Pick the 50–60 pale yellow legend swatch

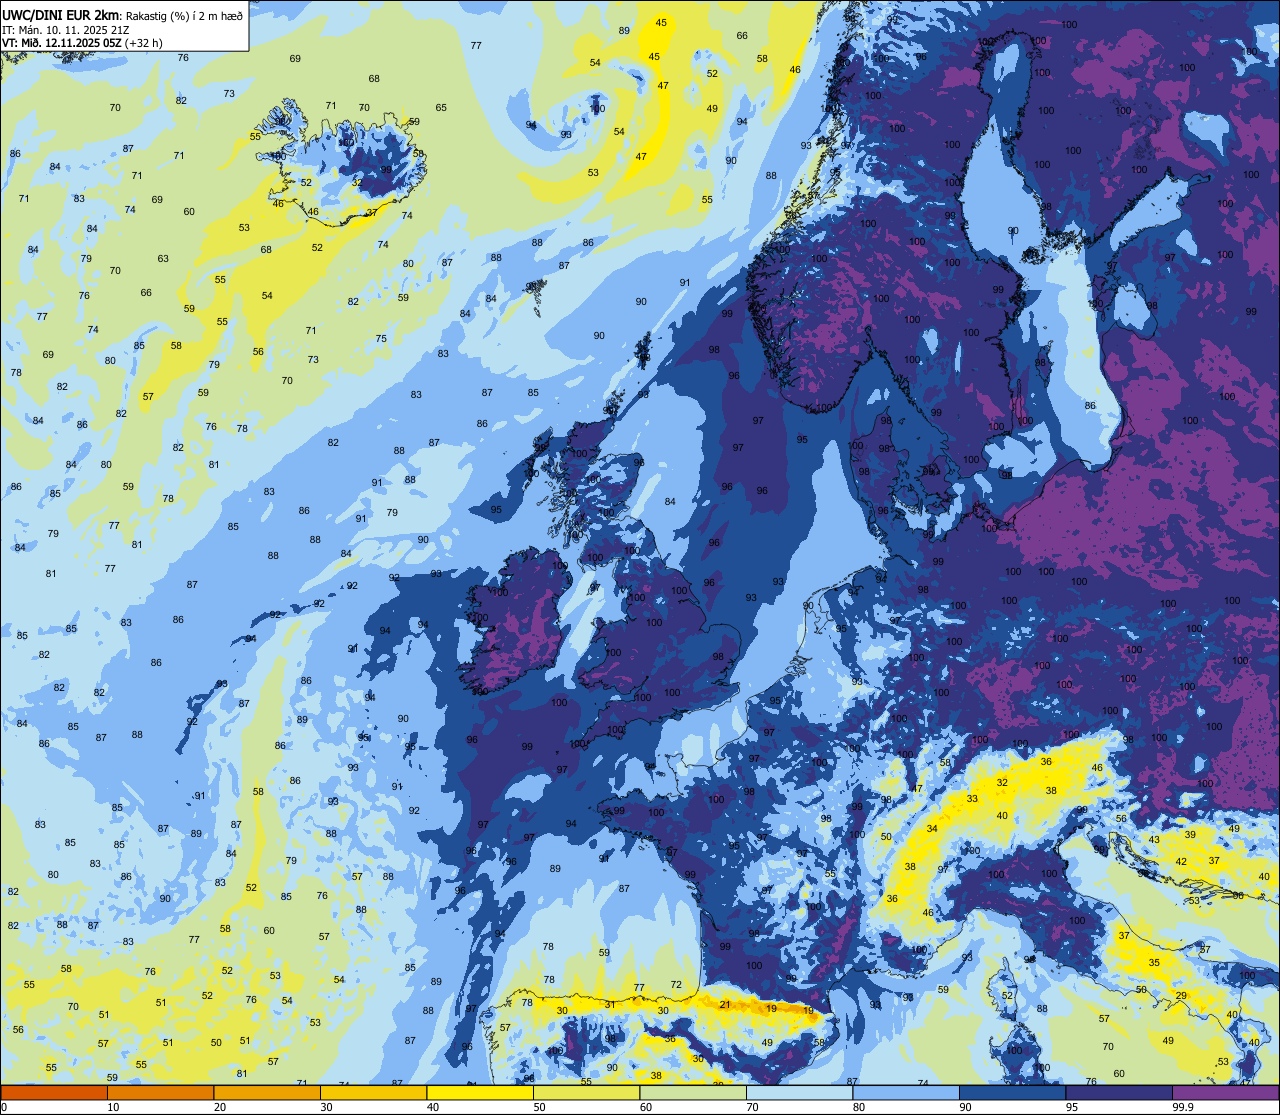[x=586, y=1093]
